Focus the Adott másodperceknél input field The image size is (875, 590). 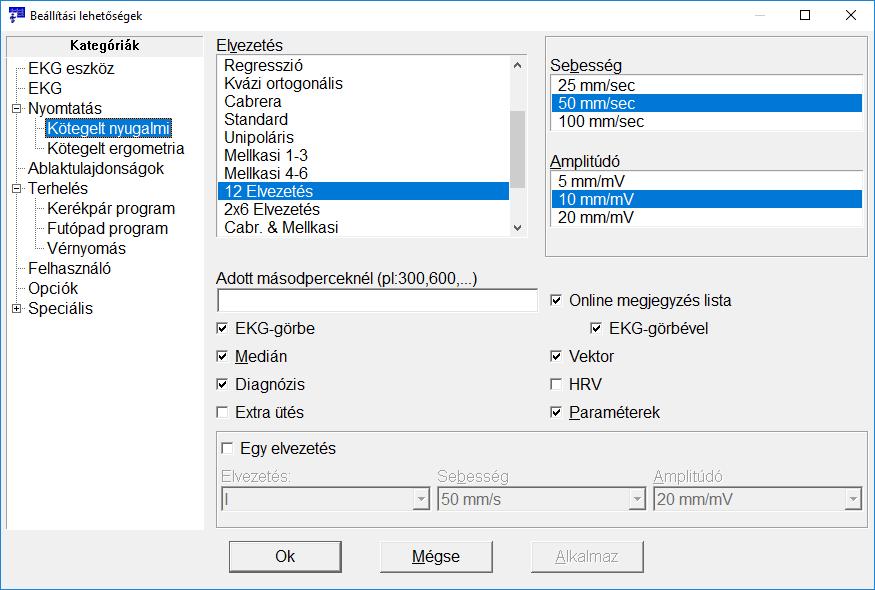point(377,300)
